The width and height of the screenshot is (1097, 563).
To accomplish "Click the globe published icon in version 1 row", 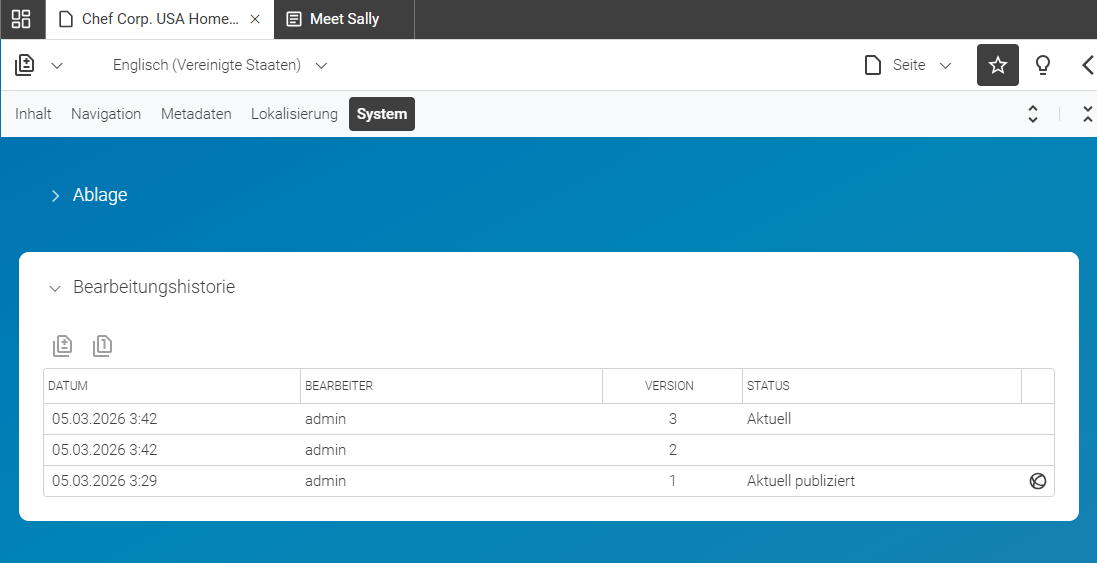I will pyautogui.click(x=1038, y=481).
